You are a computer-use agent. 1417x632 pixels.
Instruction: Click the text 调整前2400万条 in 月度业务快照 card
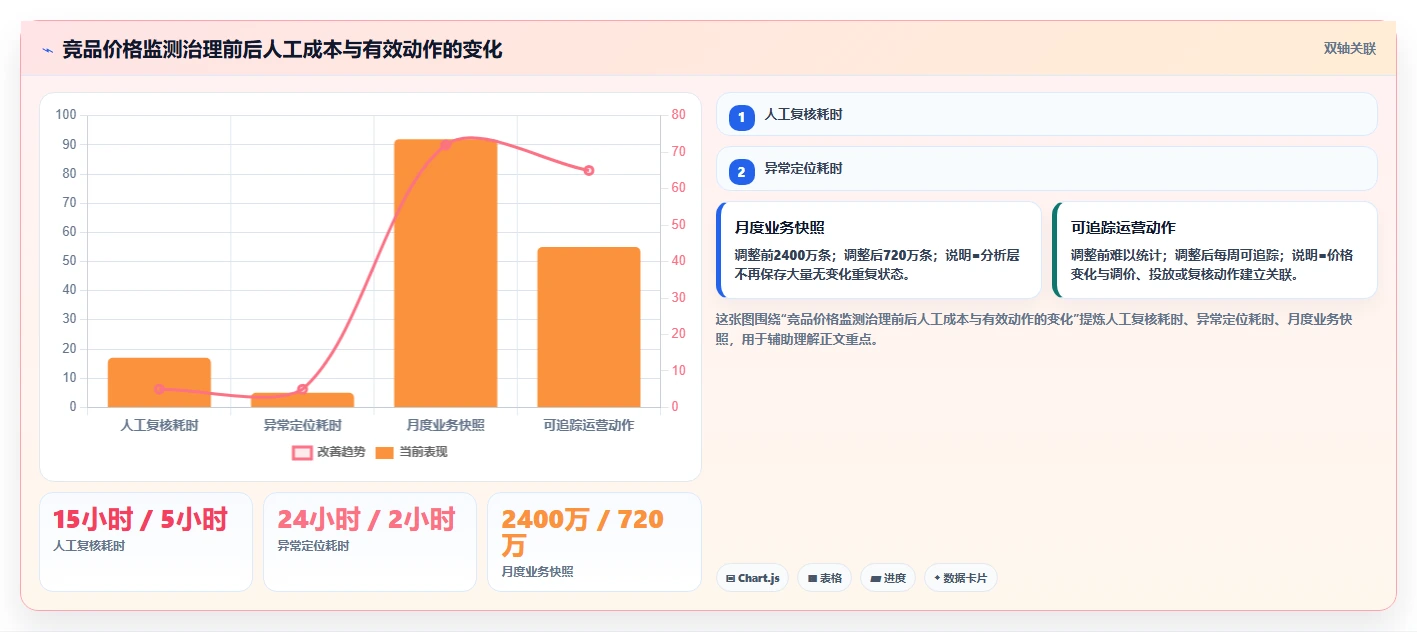[x=785, y=255]
